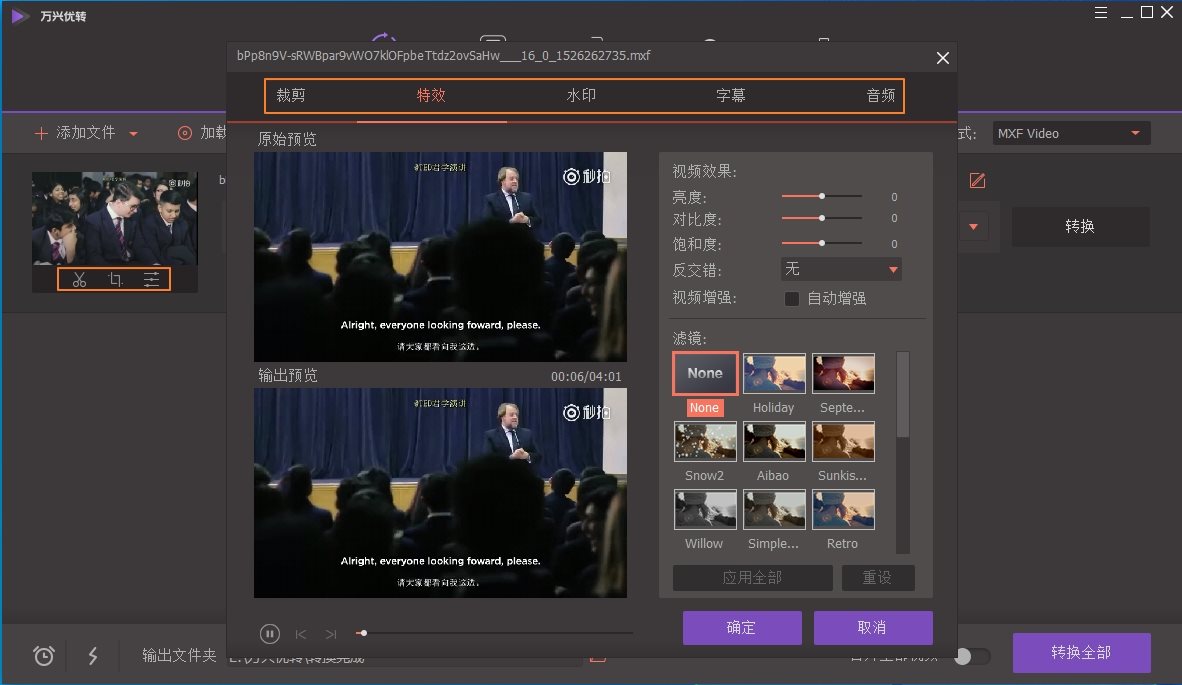Click the orange edit pencil icon near 转换
The width and height of the screenshot is (1182, 685).
click(977, 181)
